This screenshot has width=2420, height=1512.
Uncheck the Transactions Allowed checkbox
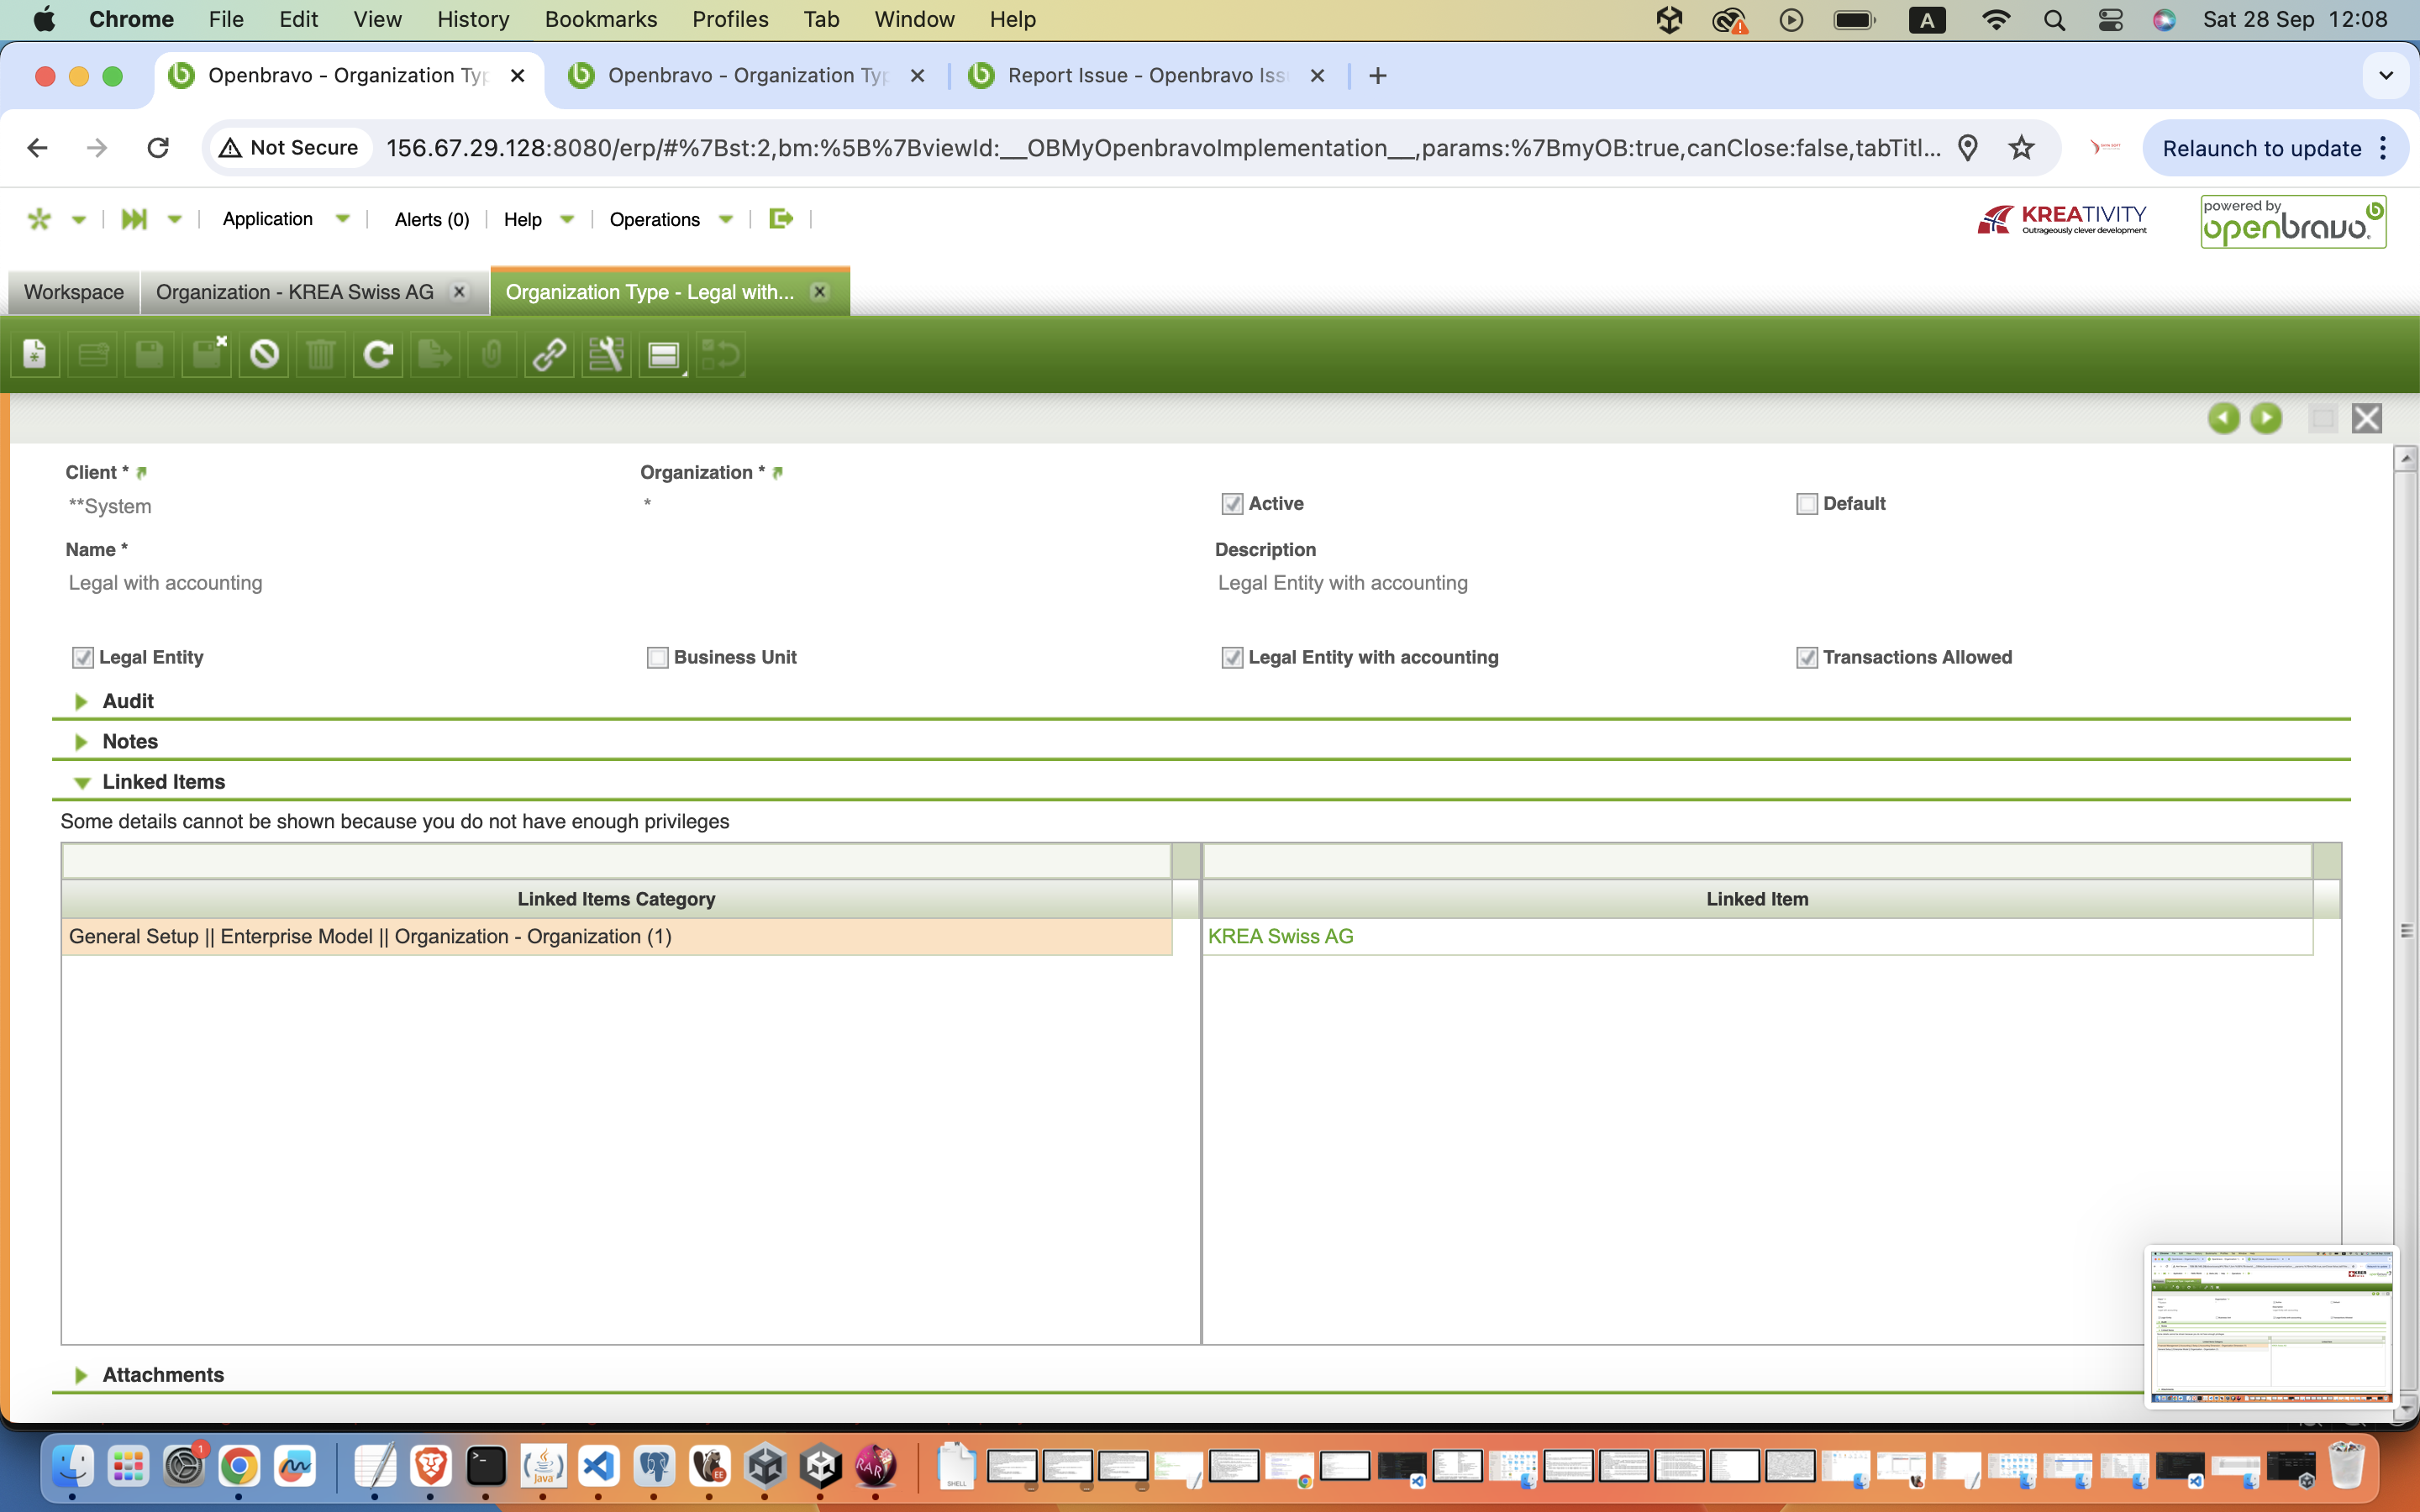[1806, 657]
